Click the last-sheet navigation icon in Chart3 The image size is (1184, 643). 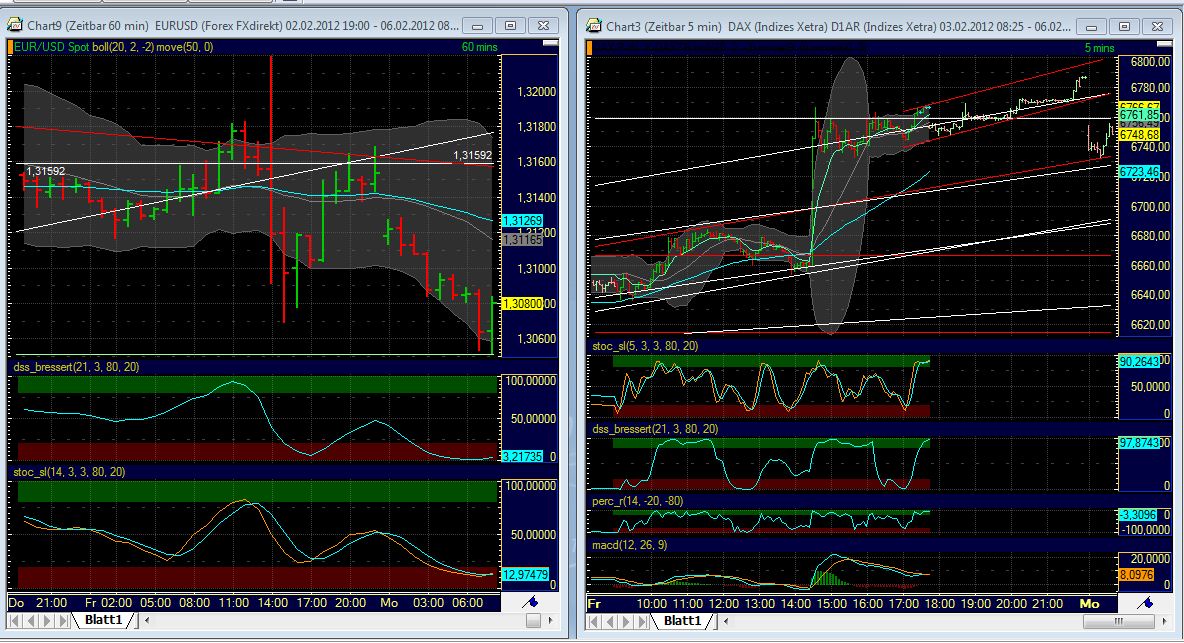pos(640,621)
